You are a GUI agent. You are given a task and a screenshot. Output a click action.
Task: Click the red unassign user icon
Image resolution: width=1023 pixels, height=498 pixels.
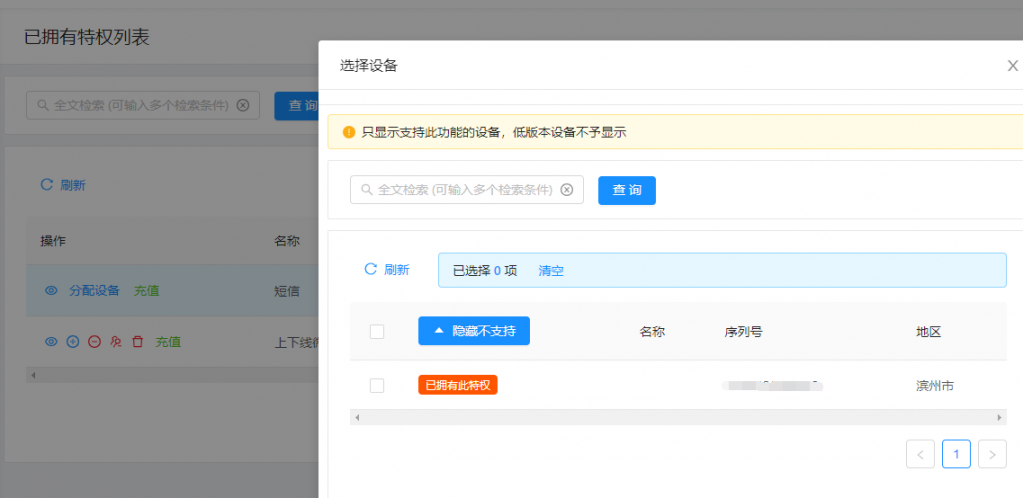(x=116, y=342)
